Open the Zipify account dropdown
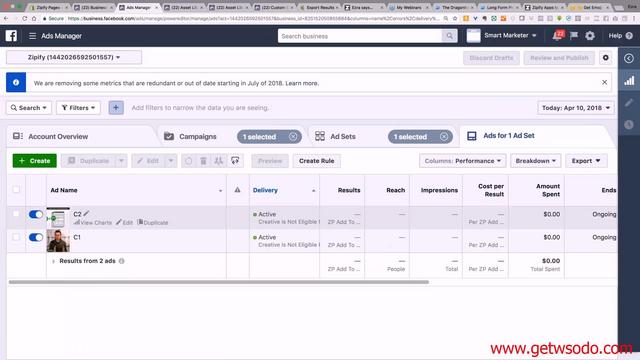 click(x=74, y=58)
